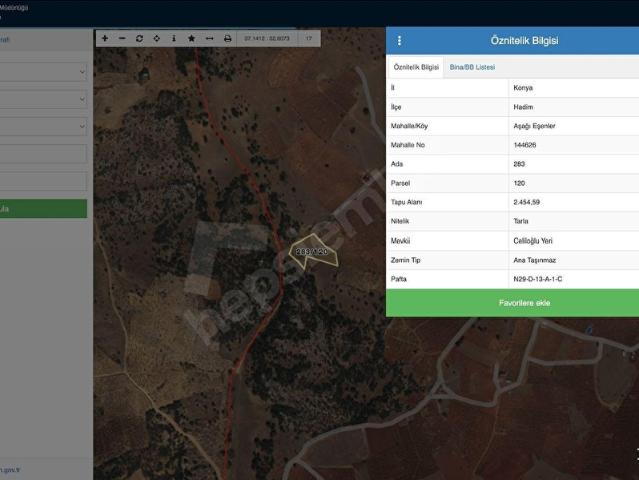639x480 pixels.
Task: Click the Aşağı Eşenler neighborhood value
Action: pos(534,126)
